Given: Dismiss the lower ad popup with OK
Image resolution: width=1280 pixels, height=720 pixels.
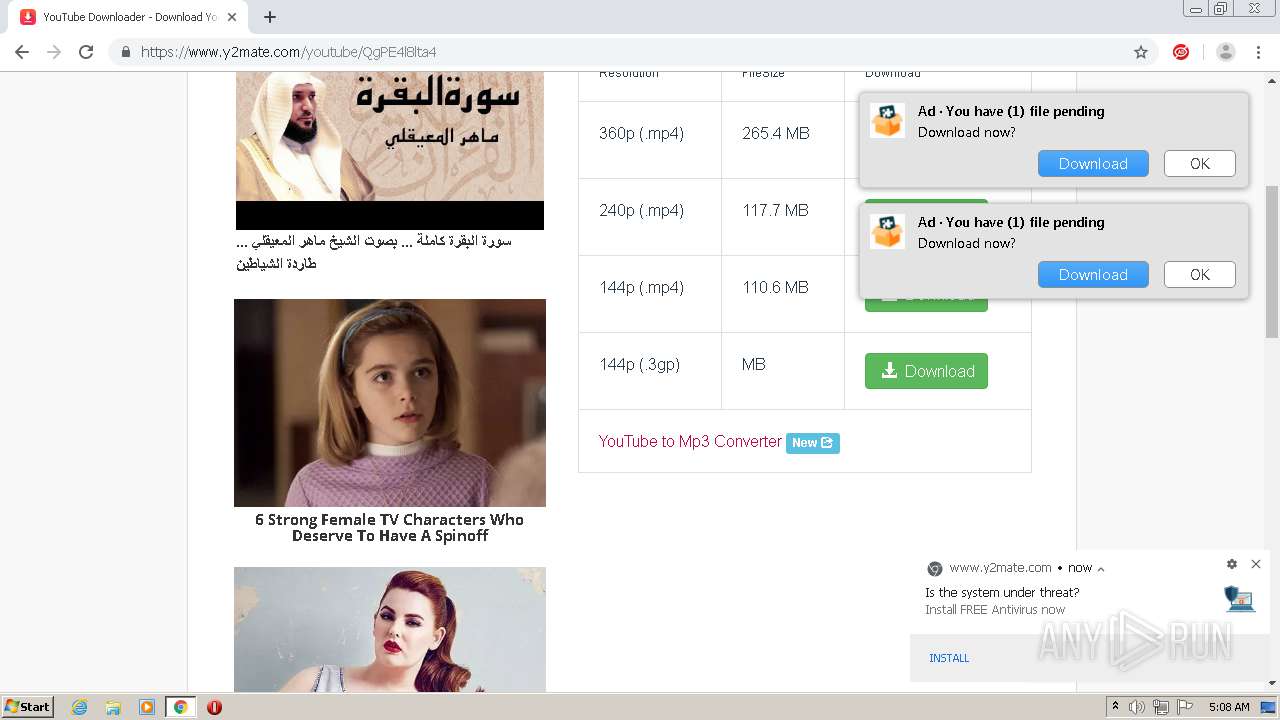Looking at the screenshot, I should [x=1200, y=275].
